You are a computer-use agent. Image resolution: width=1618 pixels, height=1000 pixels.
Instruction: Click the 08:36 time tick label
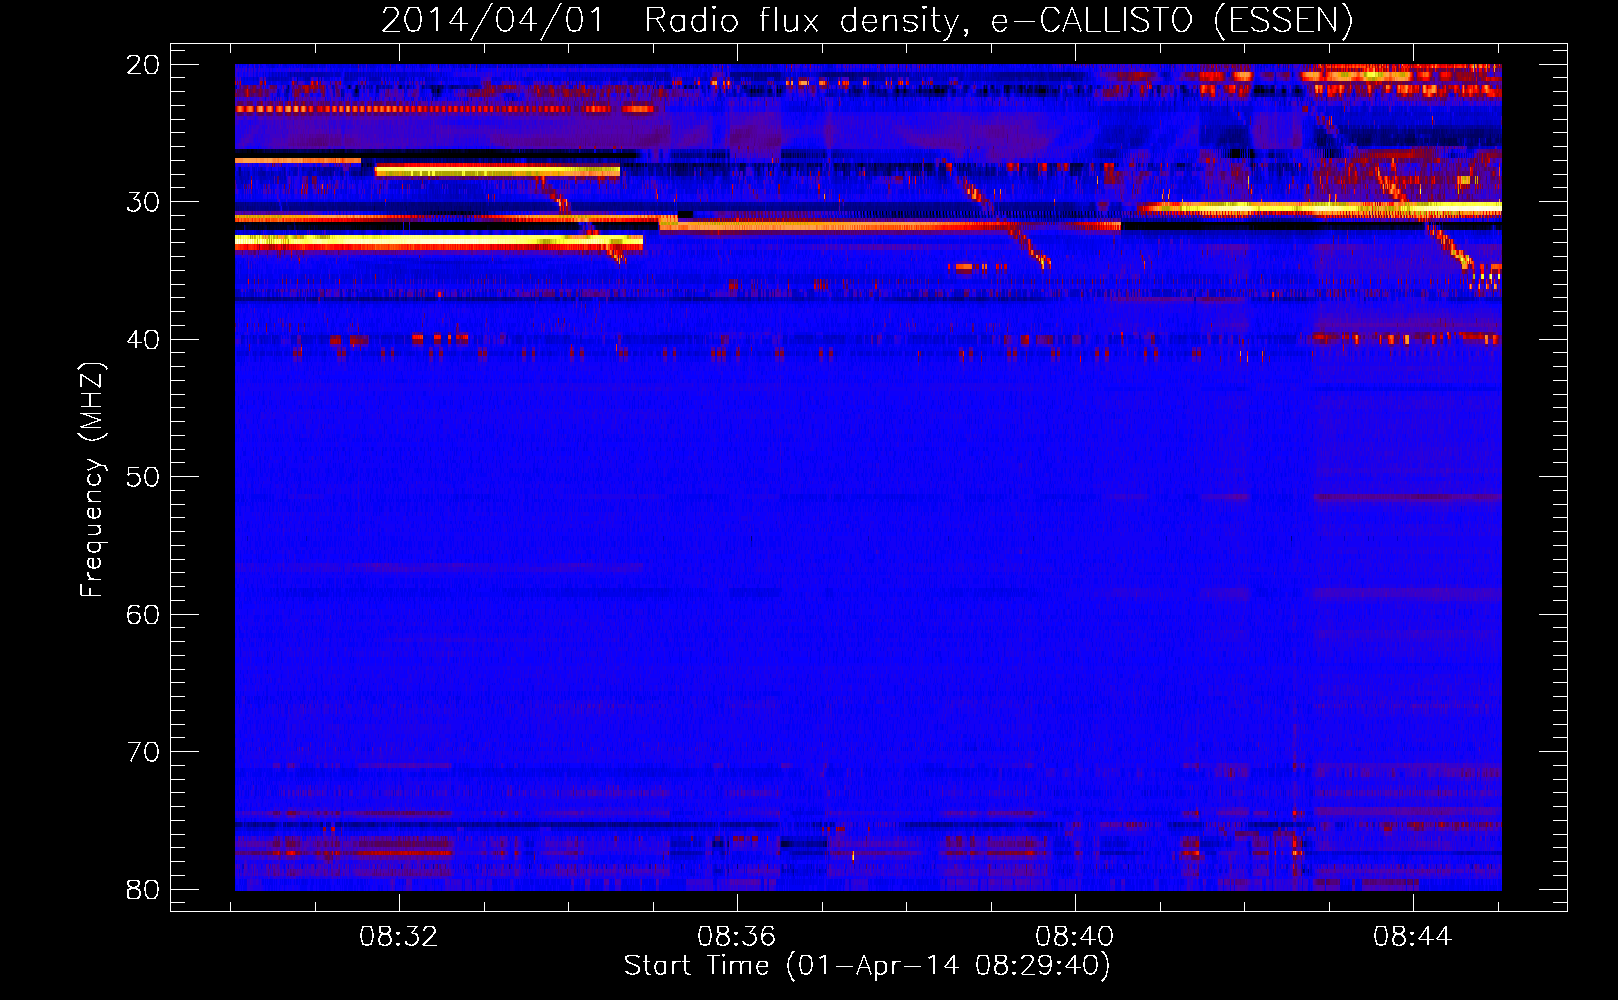click(737, 937)
